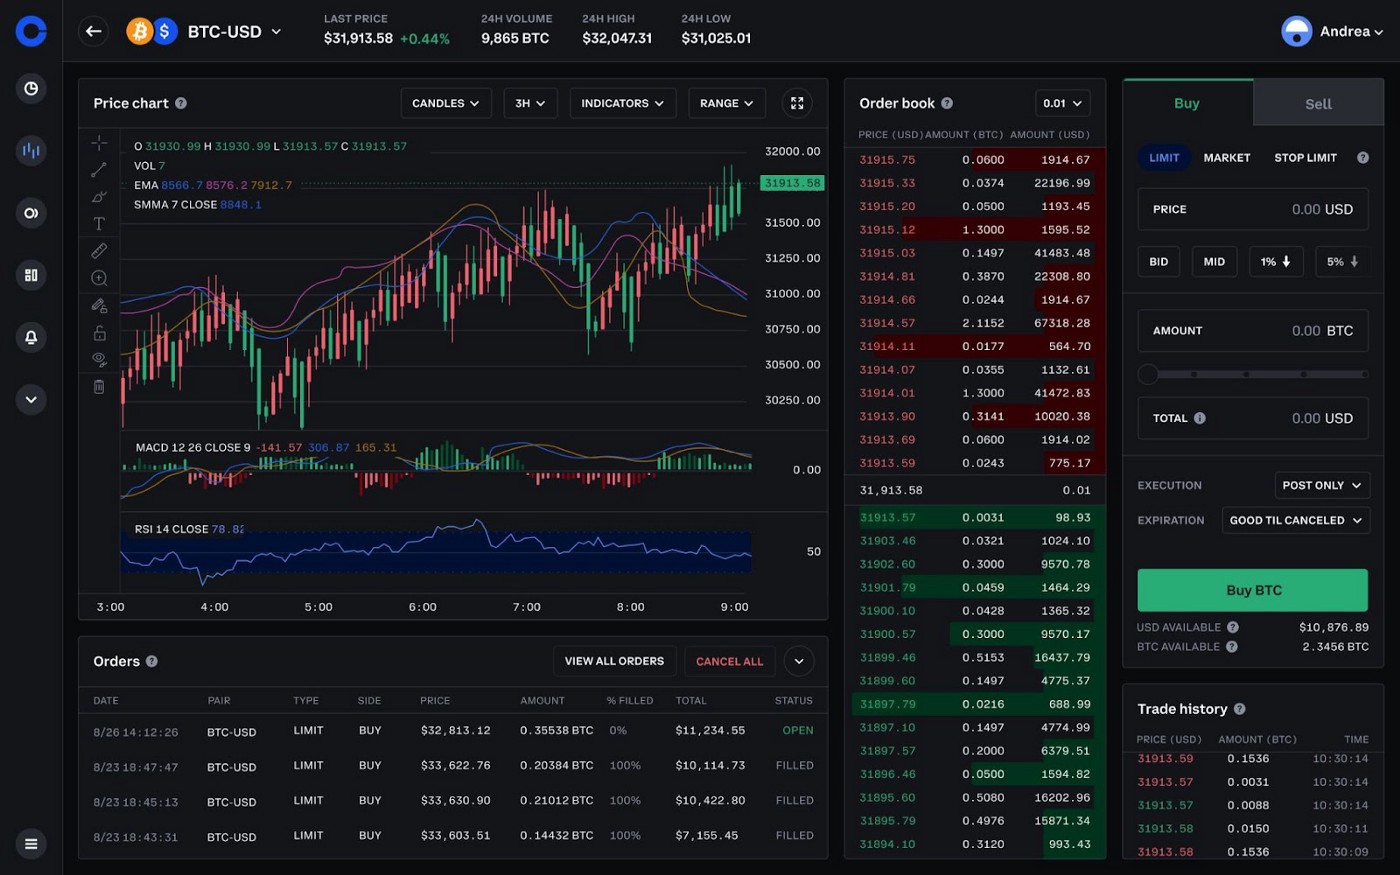Open the Indicators dropdown
Screen dimensions: 1400x875
[x=622, y=102]
